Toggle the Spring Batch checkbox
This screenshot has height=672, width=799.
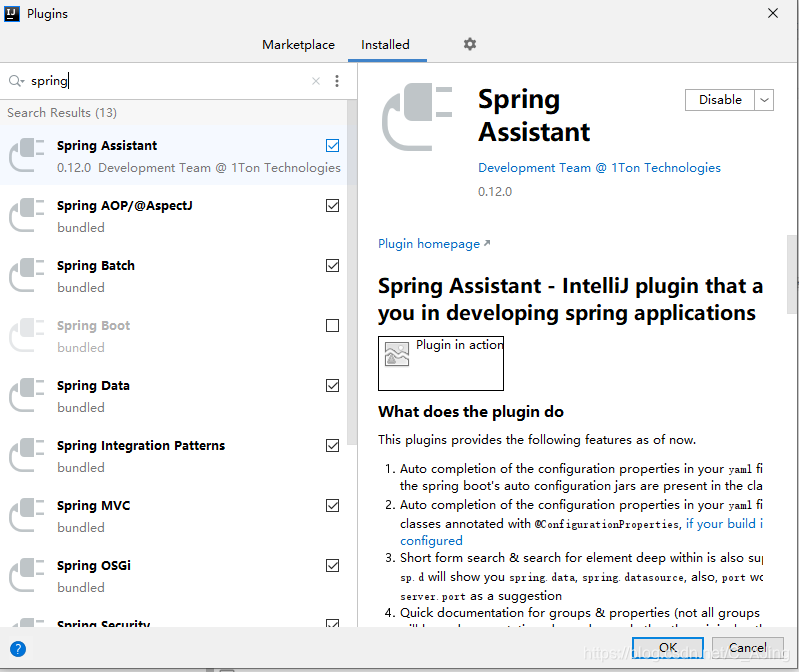click(x=332, y=266)
